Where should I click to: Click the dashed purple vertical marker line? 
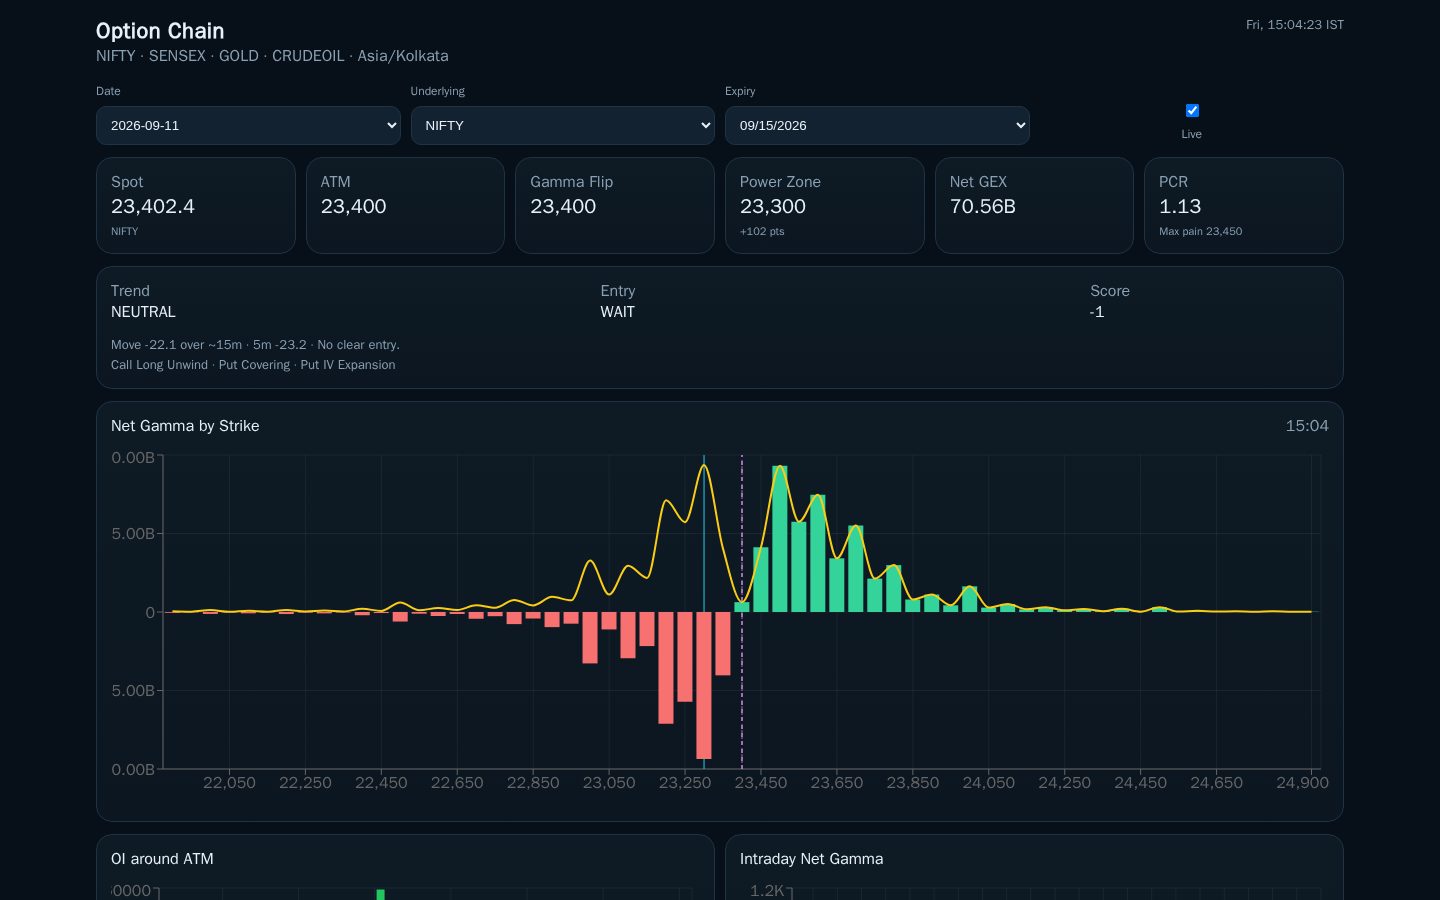(x=742, y=611)
